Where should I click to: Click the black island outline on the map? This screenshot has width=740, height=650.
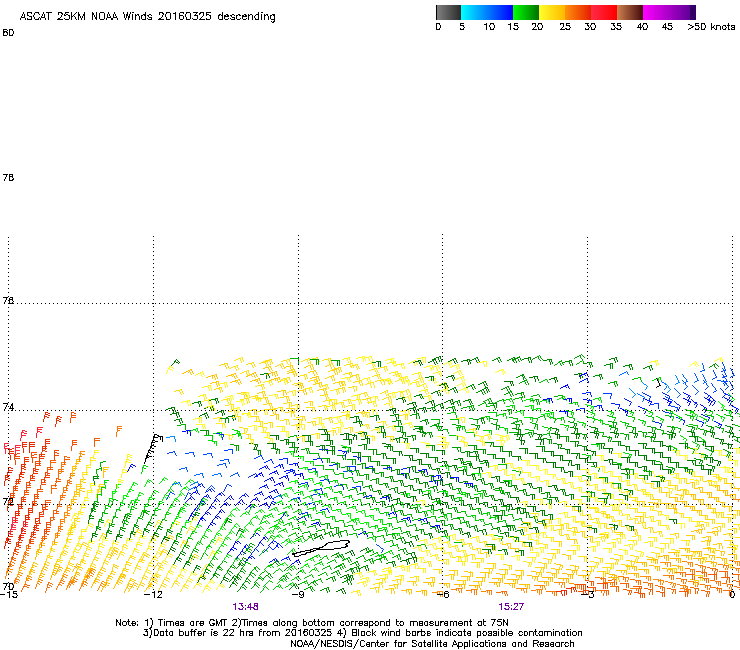click(321, 548)
